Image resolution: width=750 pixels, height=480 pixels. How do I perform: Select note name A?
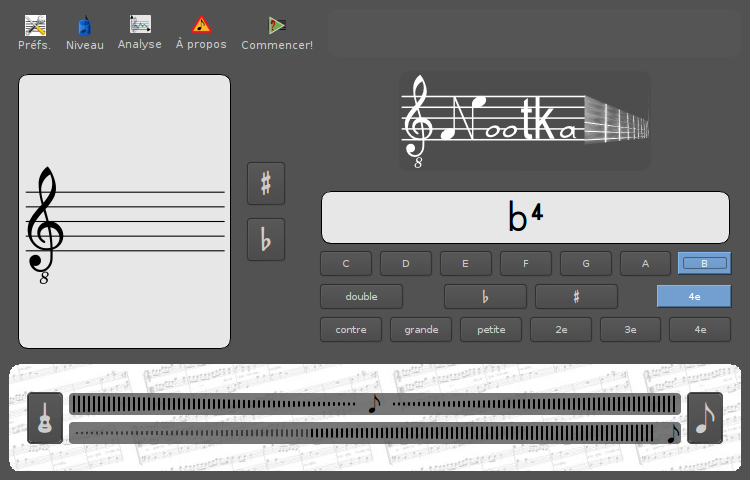[645, 263]
